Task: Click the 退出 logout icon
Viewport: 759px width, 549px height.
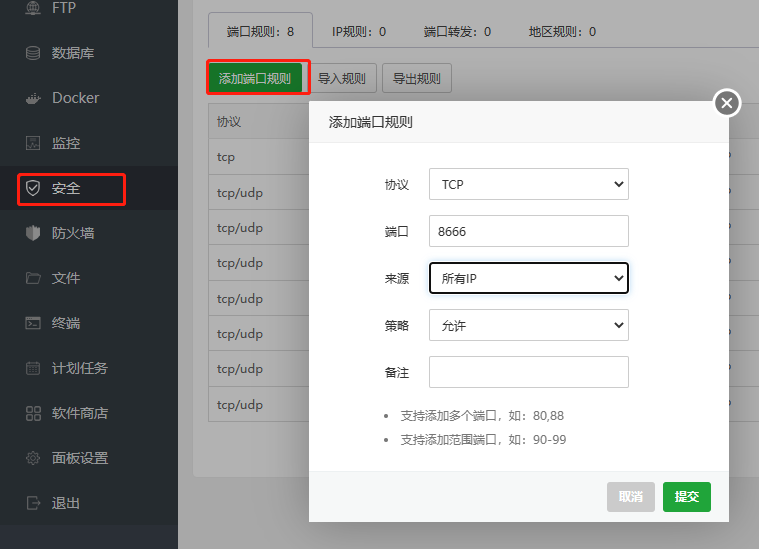Action: 33,503
